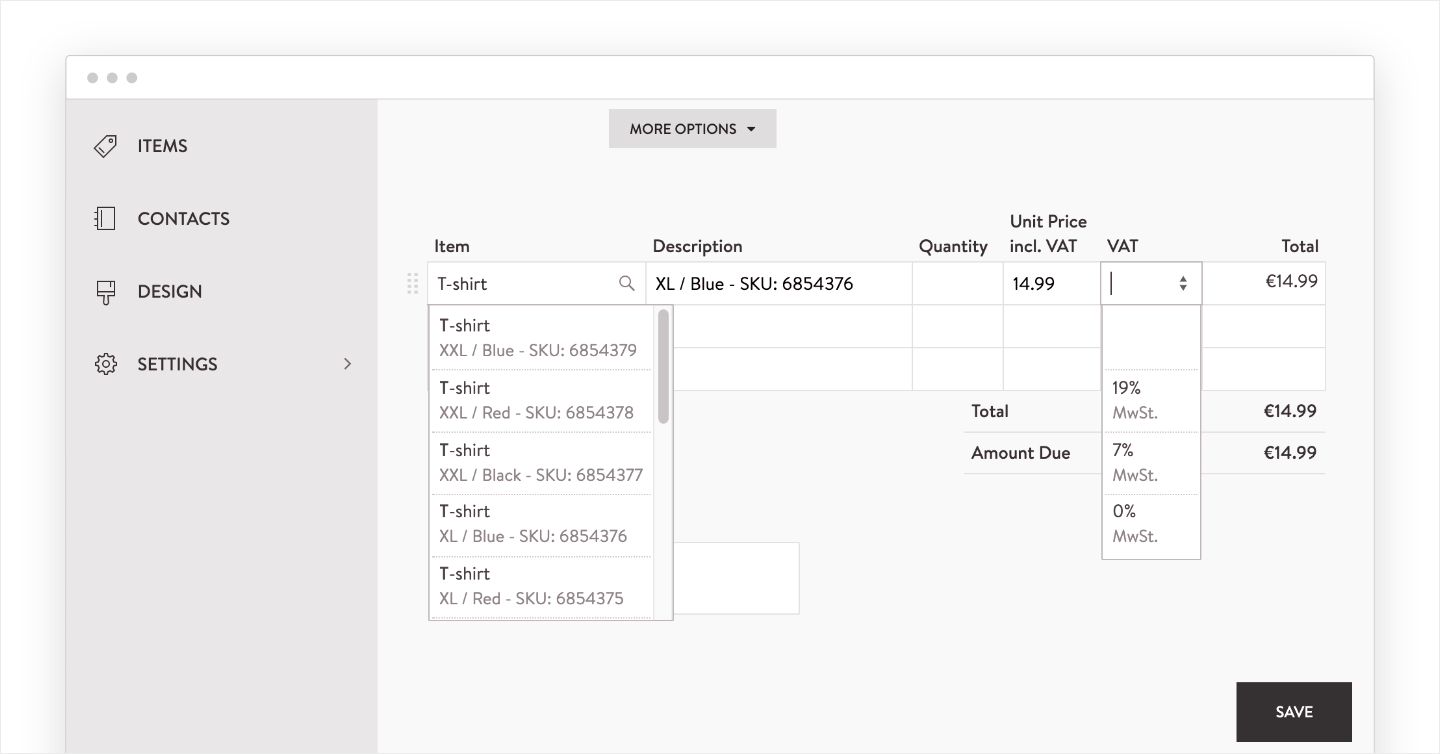Click the Unit Price field showing 14.99

pos(1052,284)
